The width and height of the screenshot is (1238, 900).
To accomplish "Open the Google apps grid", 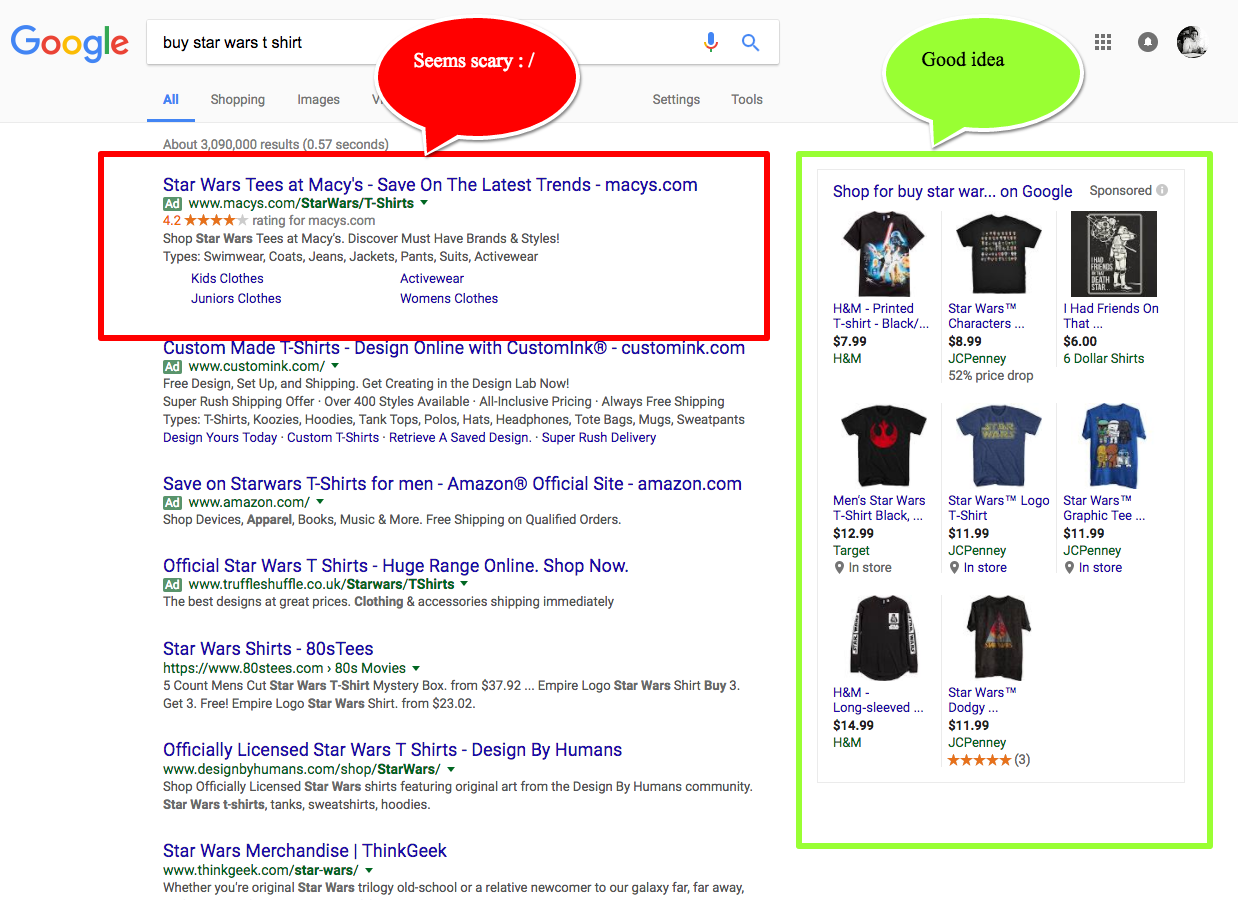I will click(x=1103, y=42).
